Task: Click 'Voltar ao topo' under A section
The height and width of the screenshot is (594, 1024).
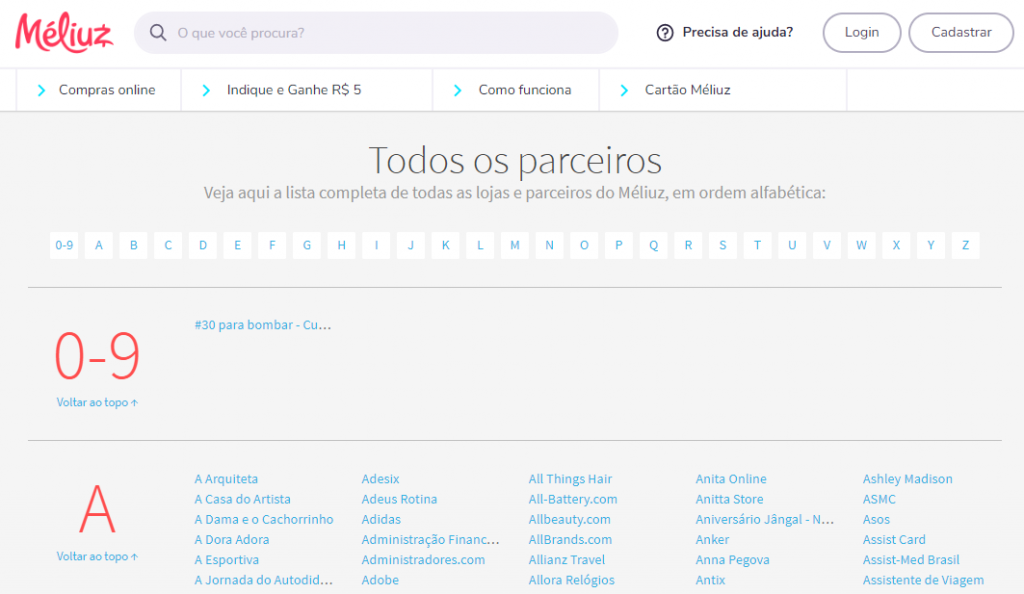Action: pos(97,557)
